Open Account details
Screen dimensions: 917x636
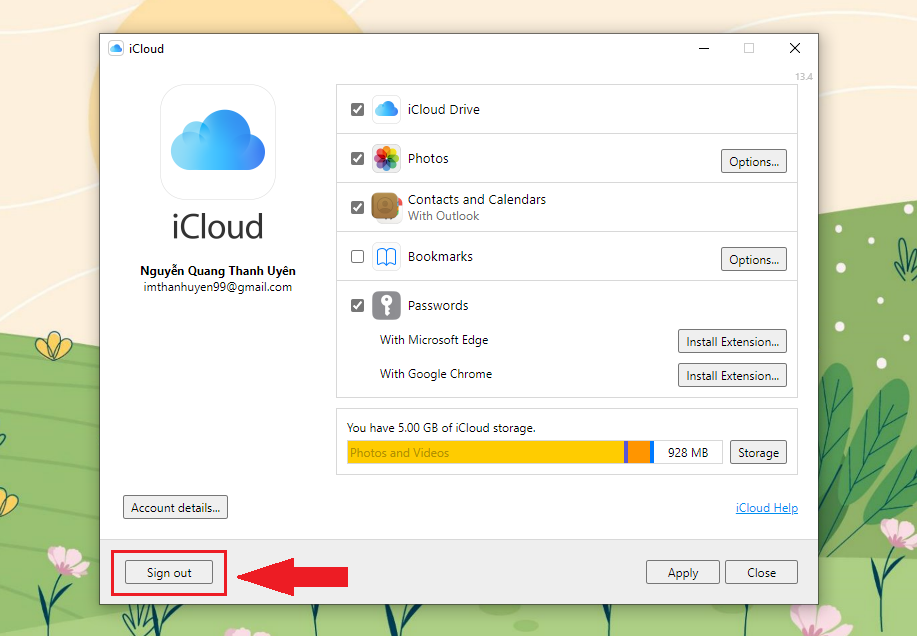coord(175,507)
